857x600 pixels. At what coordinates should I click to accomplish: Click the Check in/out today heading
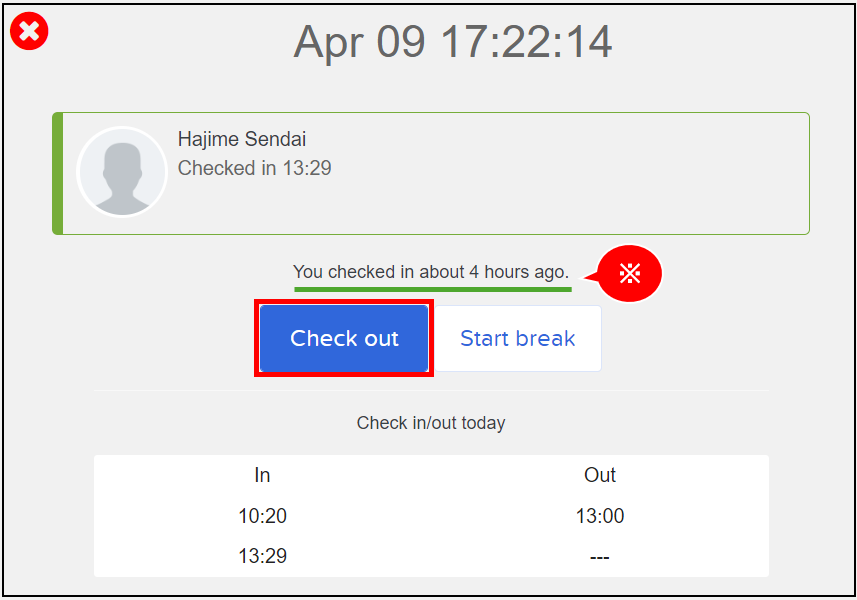[x=431, y=422]
